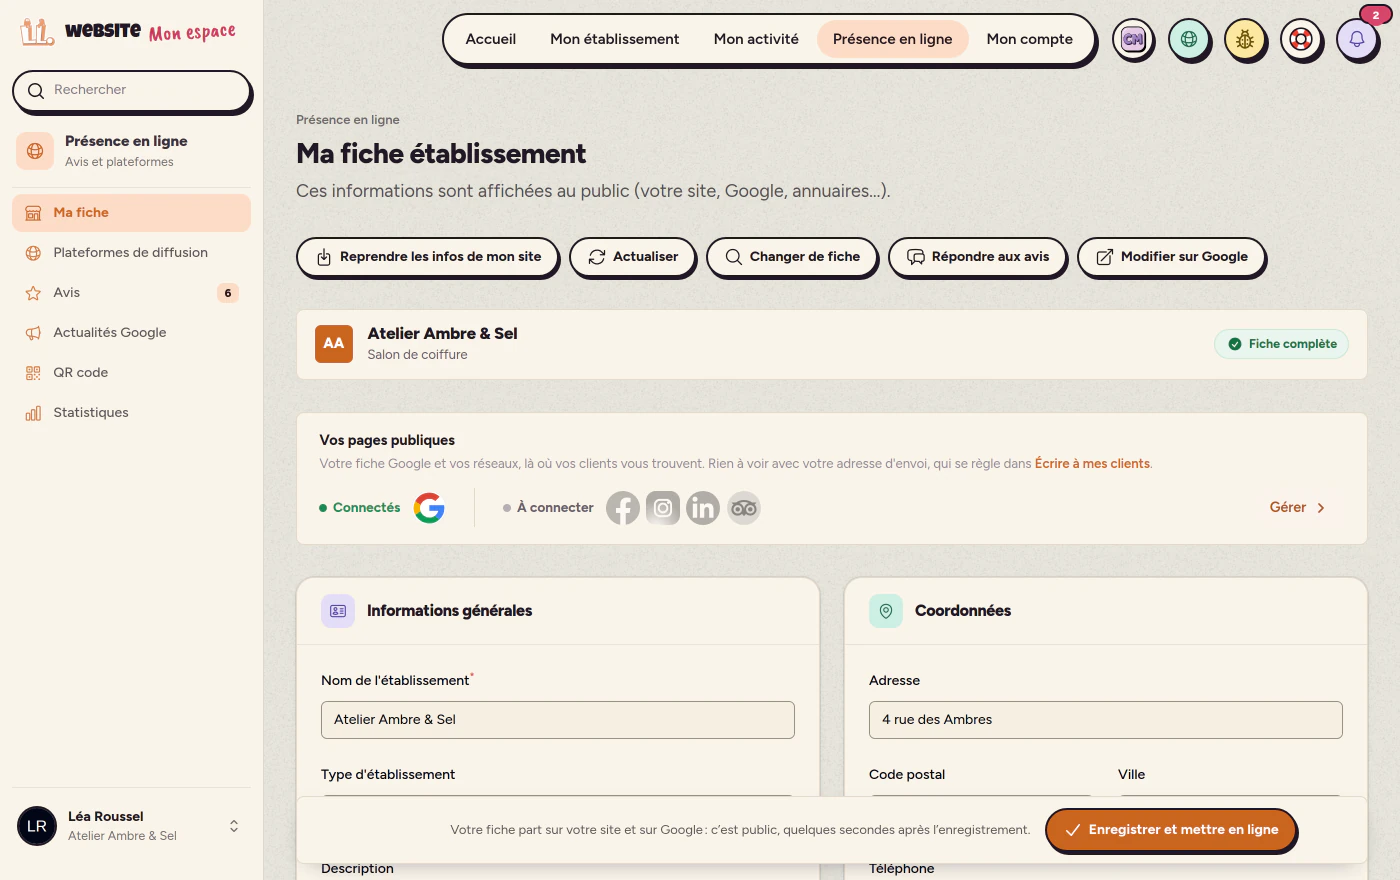Connect the Facebook page icon
Image resolution: width=1400 pixels, height=880 pixels.
(x=623, y=508)
